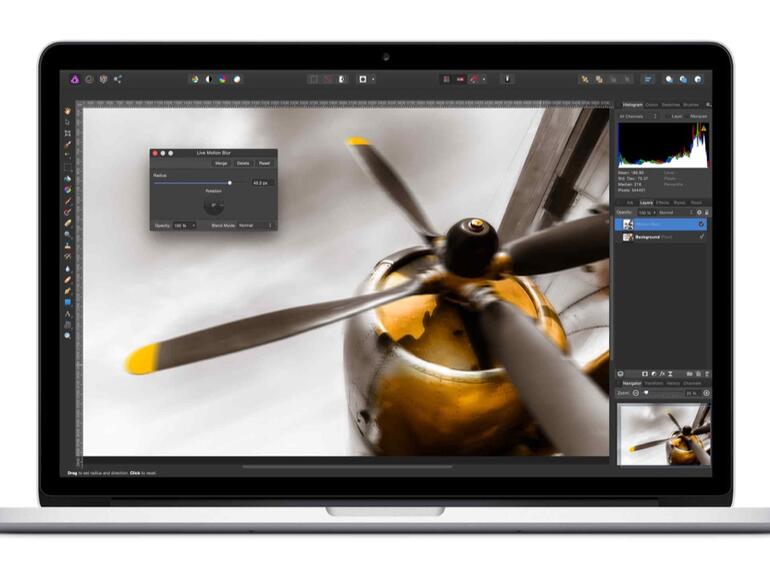Click the Select All toolbar icon
770x578 pixels.
click(x=313, y=79)
